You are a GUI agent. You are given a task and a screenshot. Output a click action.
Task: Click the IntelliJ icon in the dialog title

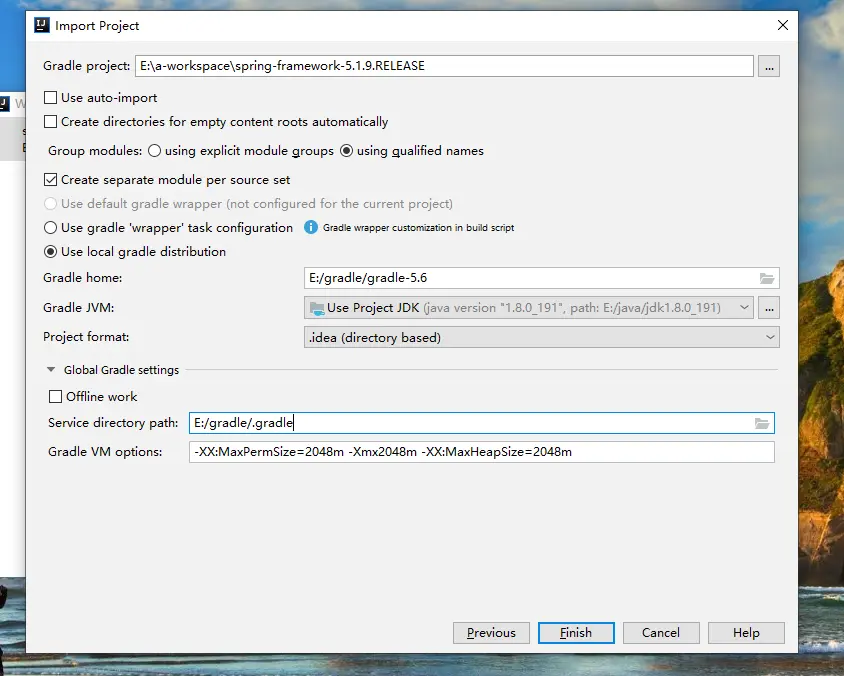click(x=41, y=25)
